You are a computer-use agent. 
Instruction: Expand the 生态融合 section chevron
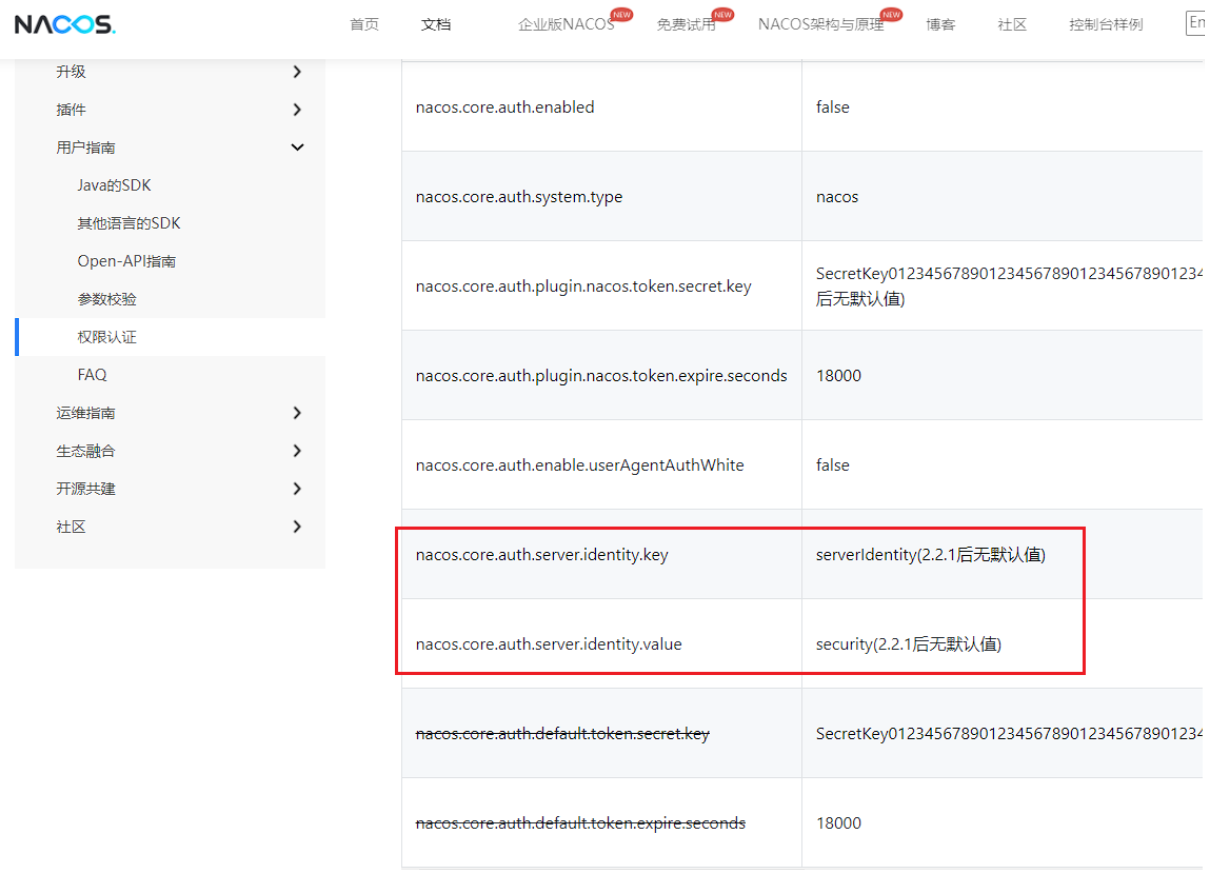click(x=297, y=451)
